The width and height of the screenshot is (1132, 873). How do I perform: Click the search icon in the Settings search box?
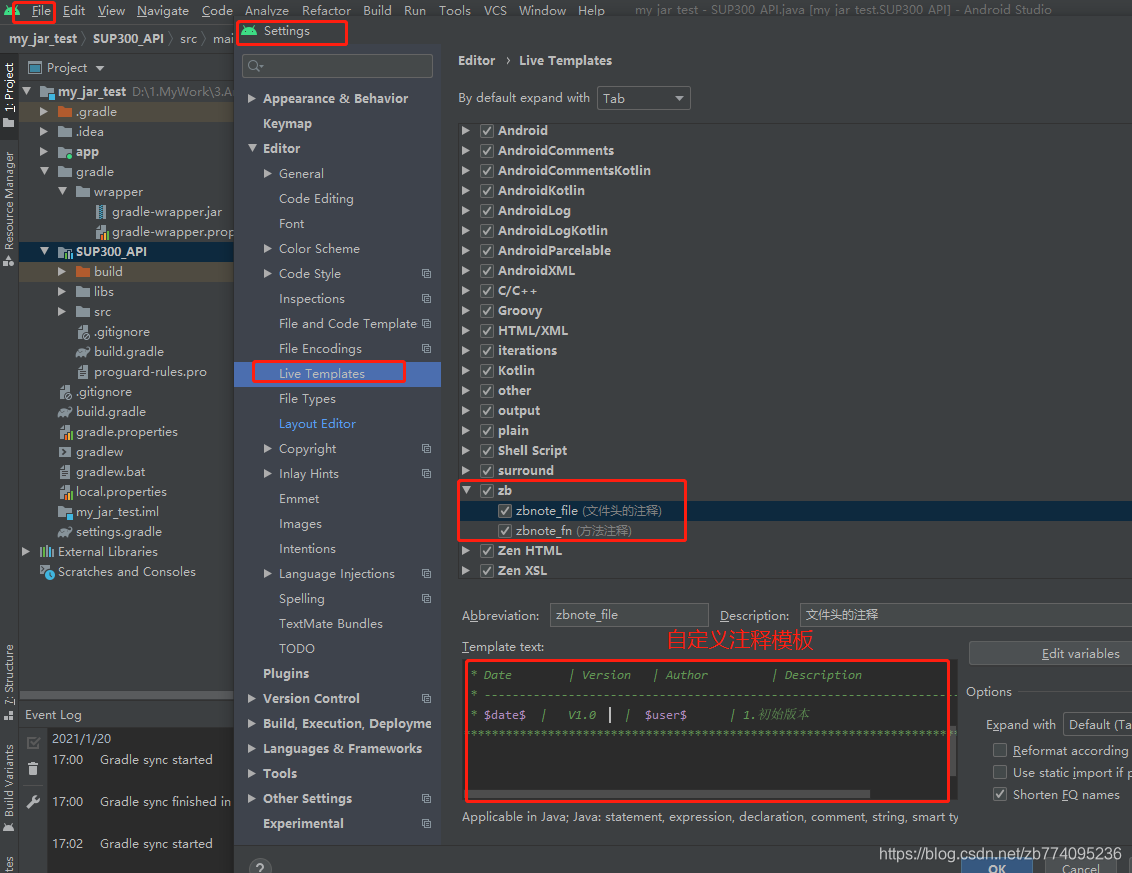pyautogui.click(x=255, y=66)
